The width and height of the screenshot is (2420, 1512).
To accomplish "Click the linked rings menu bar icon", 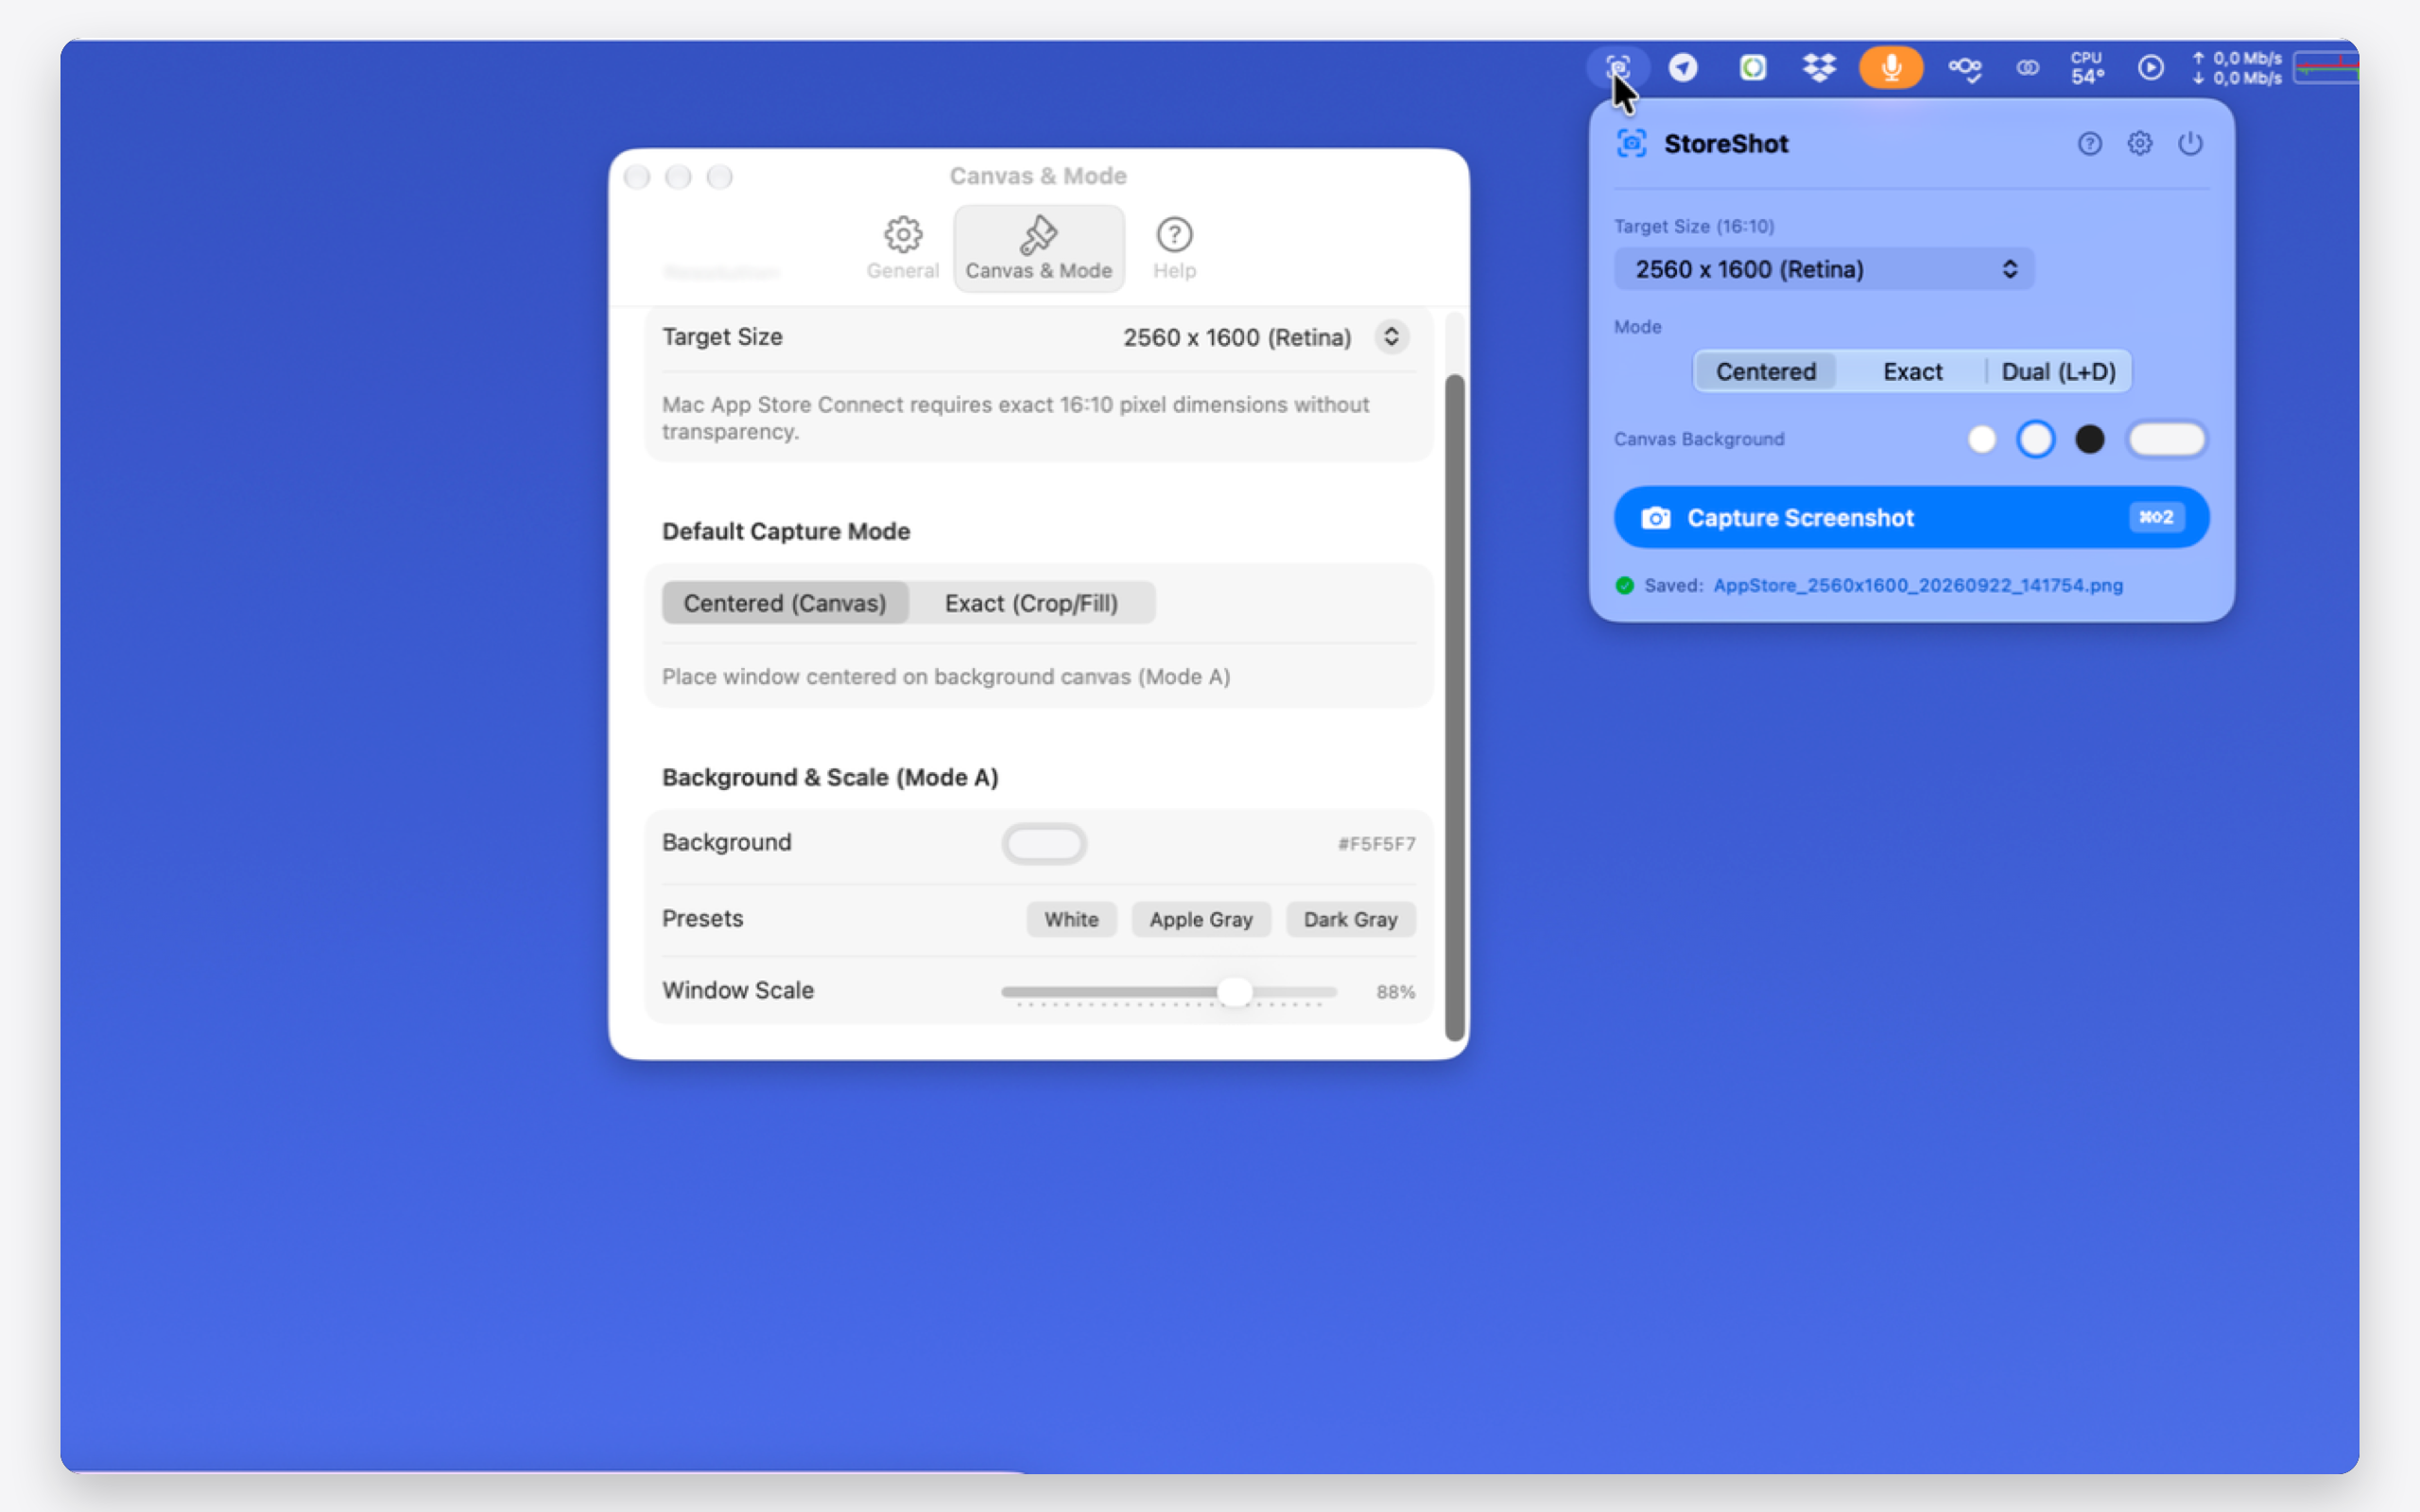I will 2027,67.
